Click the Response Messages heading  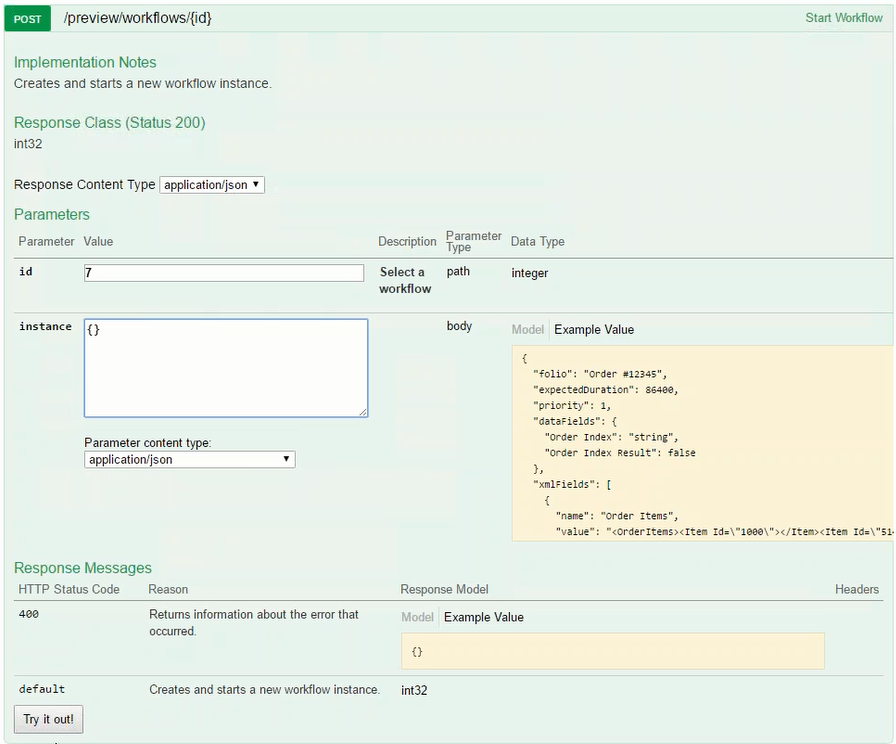tap(83, 568)
